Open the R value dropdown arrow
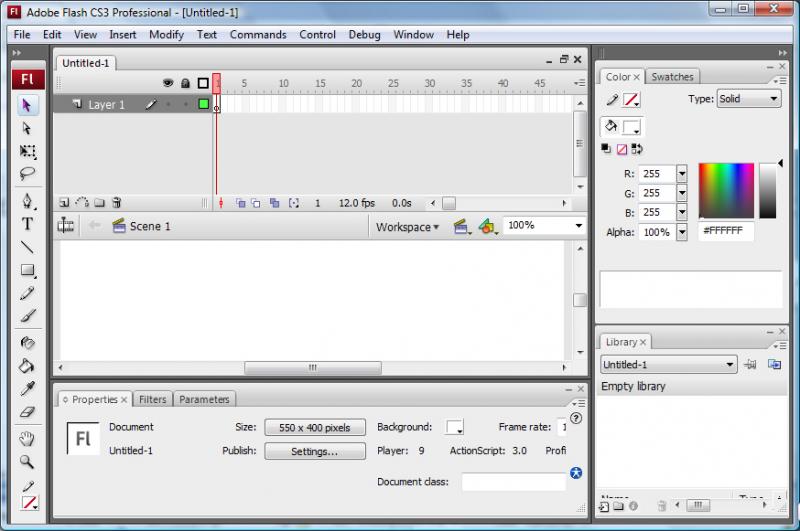This screenshot has width=800, height=531. point(682,173)
